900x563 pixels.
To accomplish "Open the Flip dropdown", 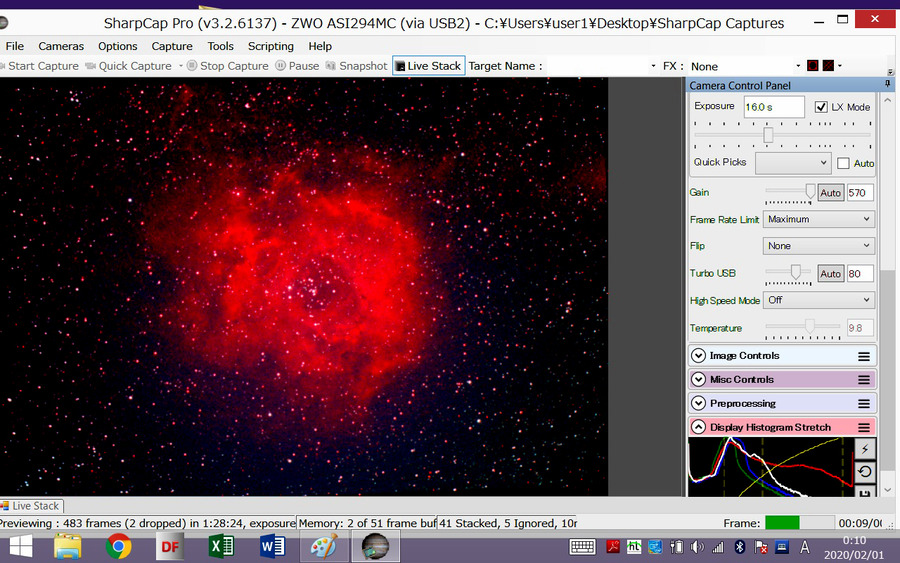I will click(x=818, y=246).
